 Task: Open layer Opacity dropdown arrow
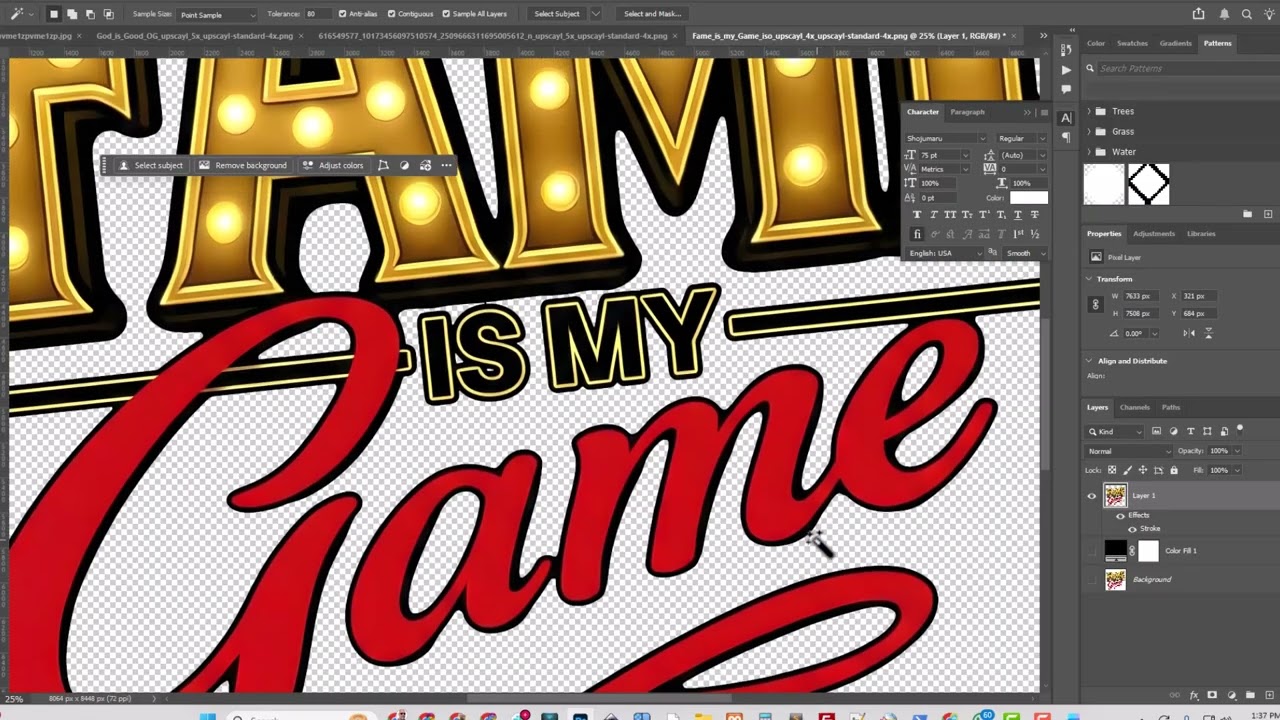click(x=1238, y=451)
